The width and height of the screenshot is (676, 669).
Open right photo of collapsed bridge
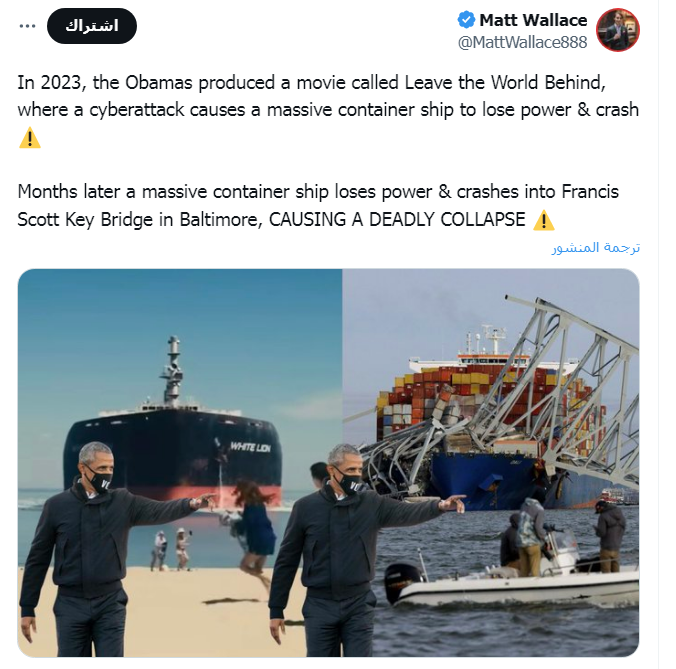click(x=491, y=463)
